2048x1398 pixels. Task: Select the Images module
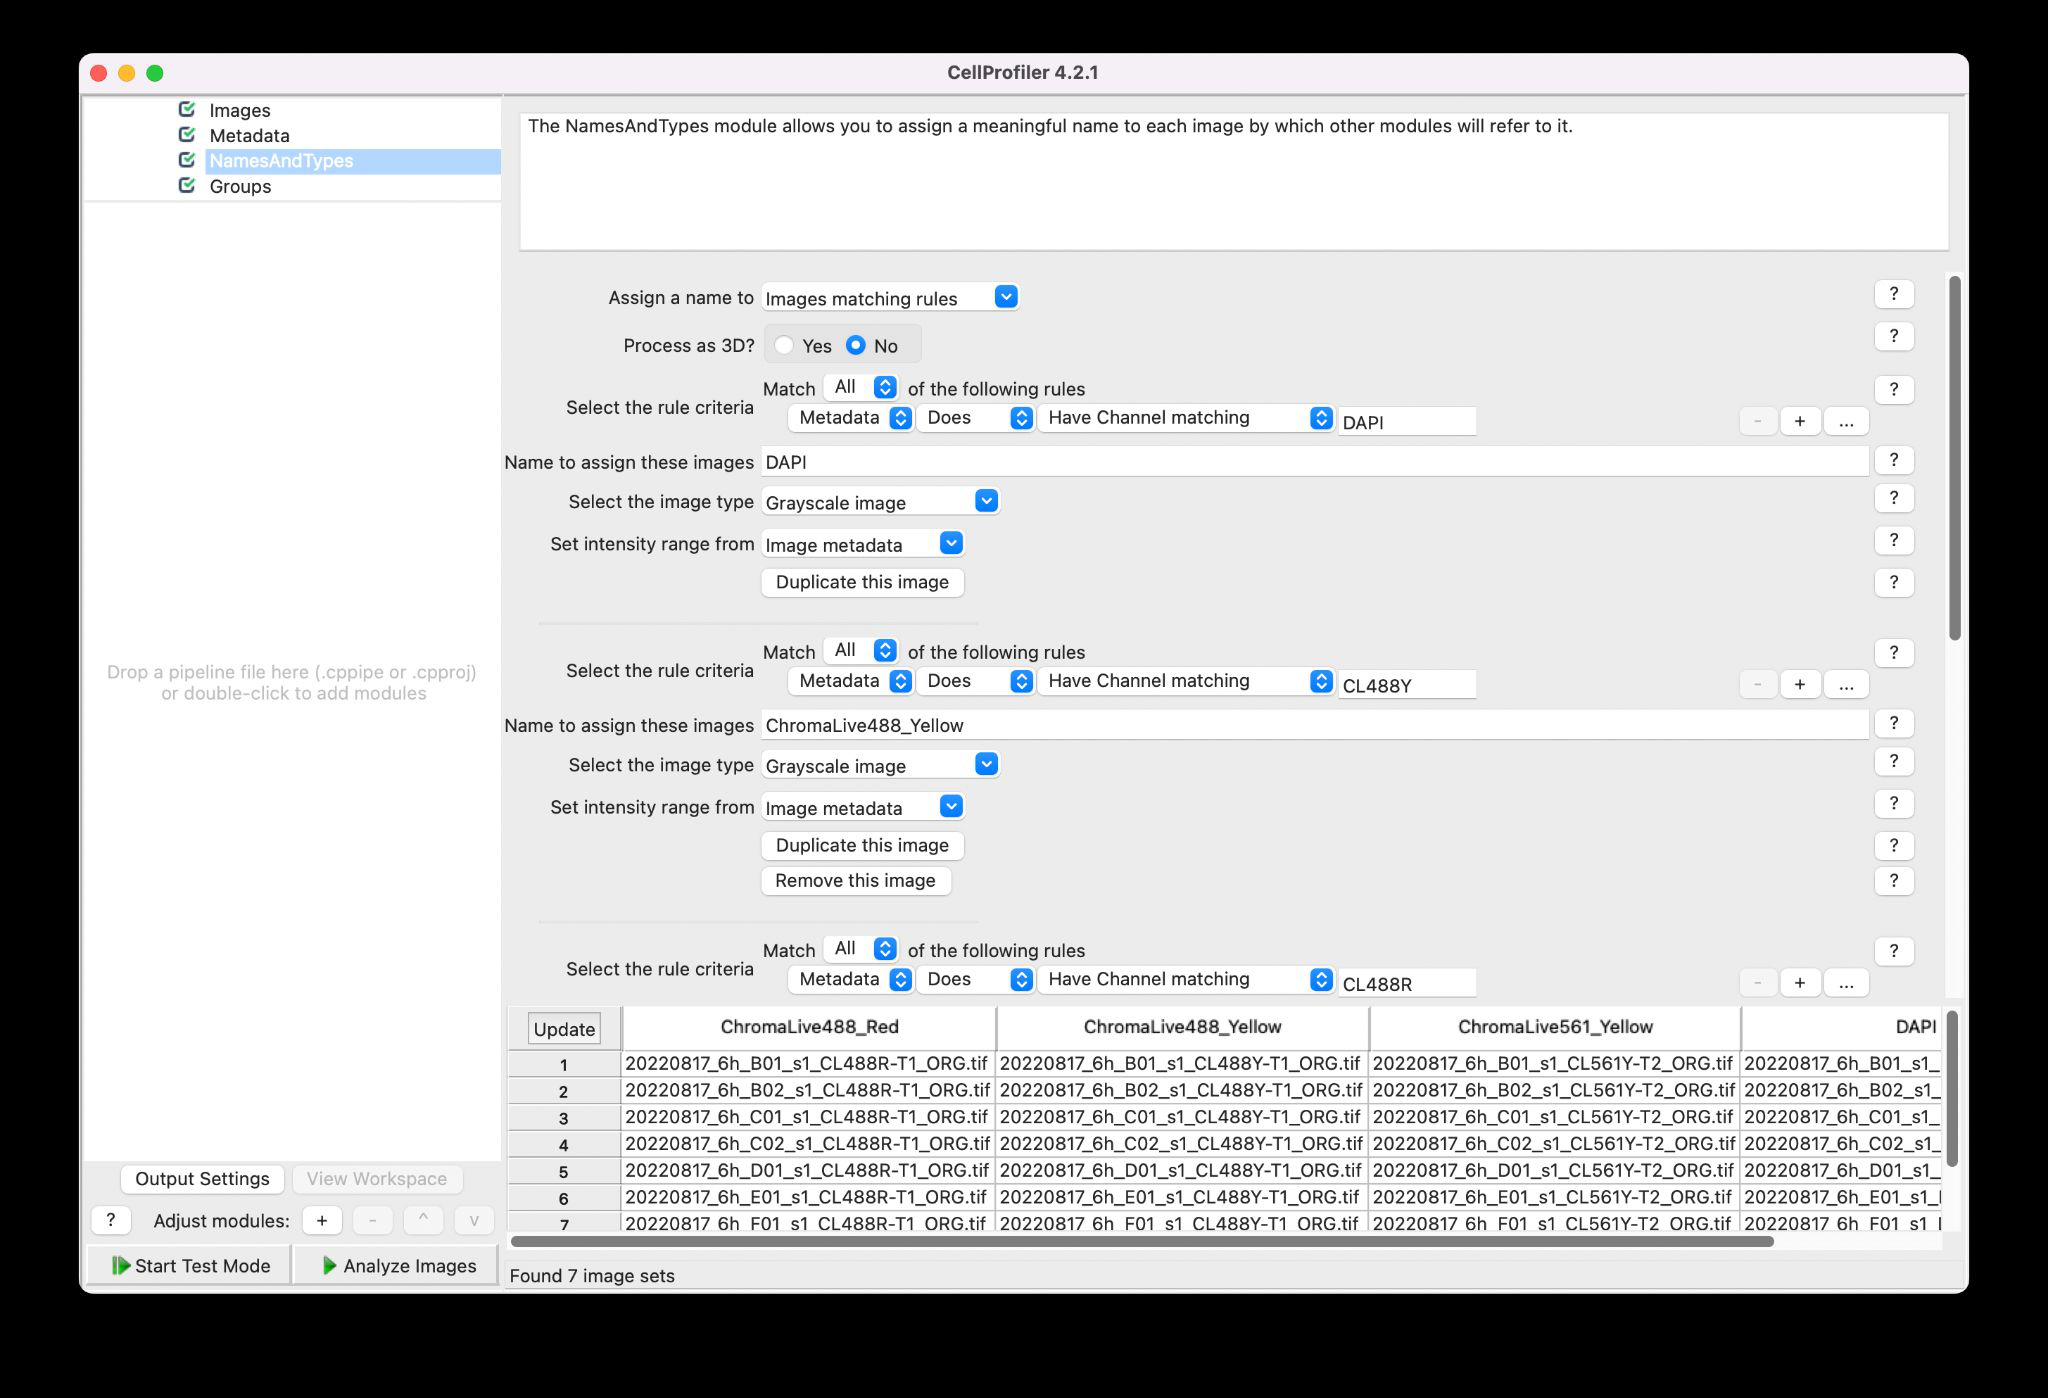(240, 110)
